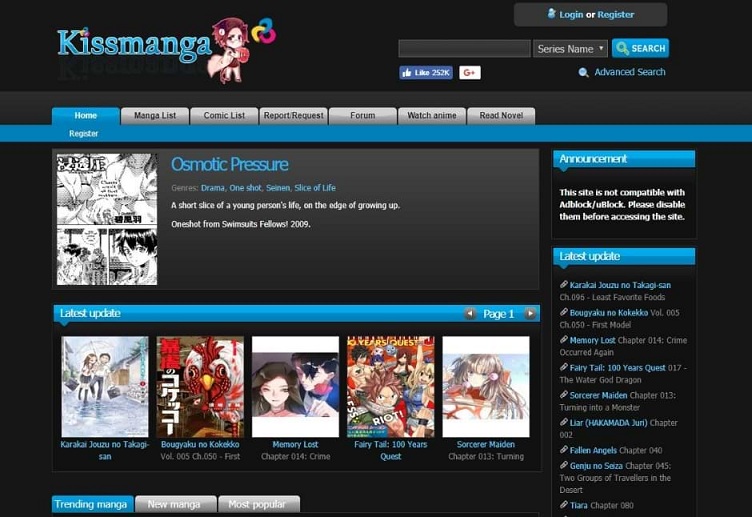The image size is (752, 517).
Task: Open Tiara link in sidebar
Action: (578, 505)
